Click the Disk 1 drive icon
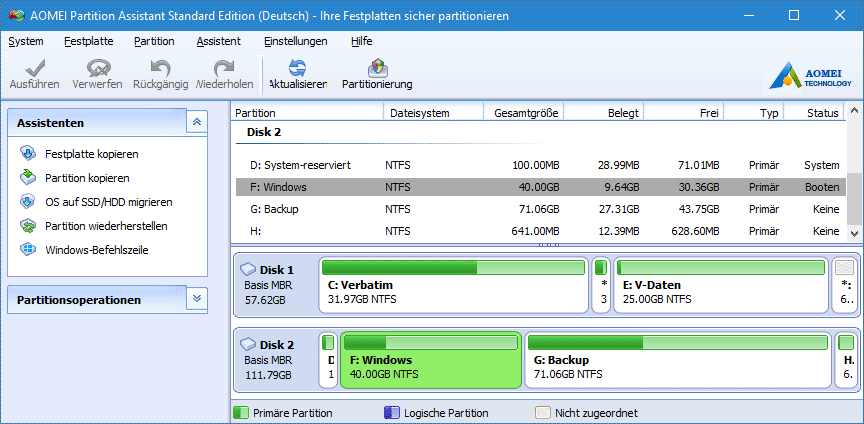Image resolution: width=864 pixels, height=424 pixels. [x=249, y=270]
